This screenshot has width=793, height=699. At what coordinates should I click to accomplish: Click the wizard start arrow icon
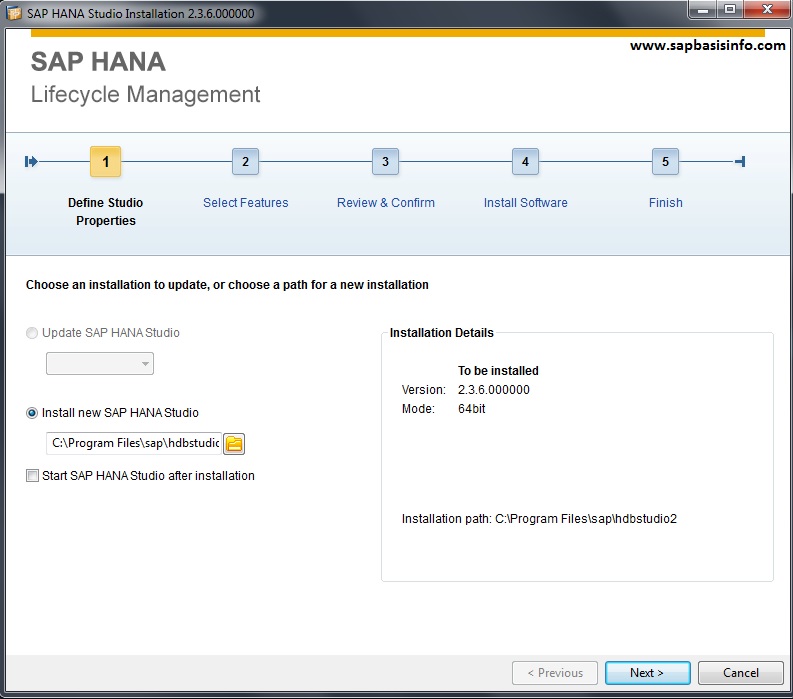(x=31, y=161)
